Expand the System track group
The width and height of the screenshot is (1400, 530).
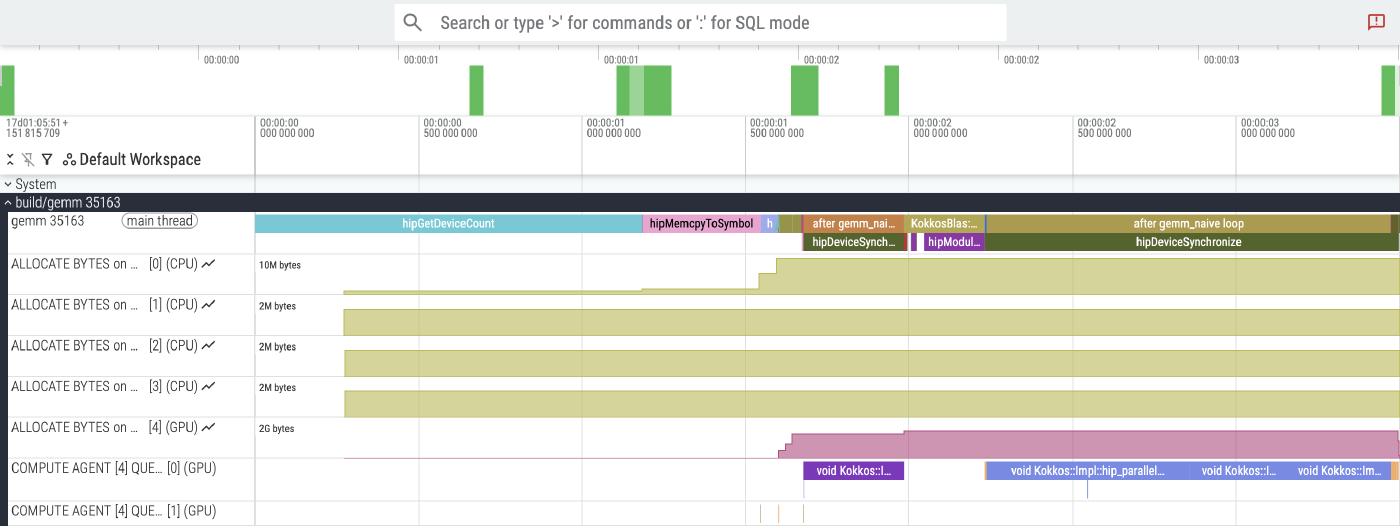point(9,185)
